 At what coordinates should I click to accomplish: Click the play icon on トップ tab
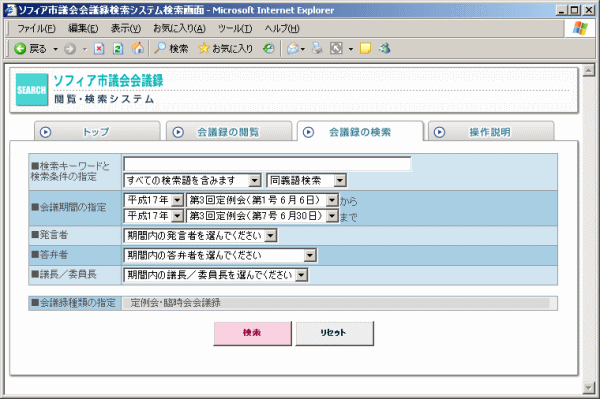46,132
